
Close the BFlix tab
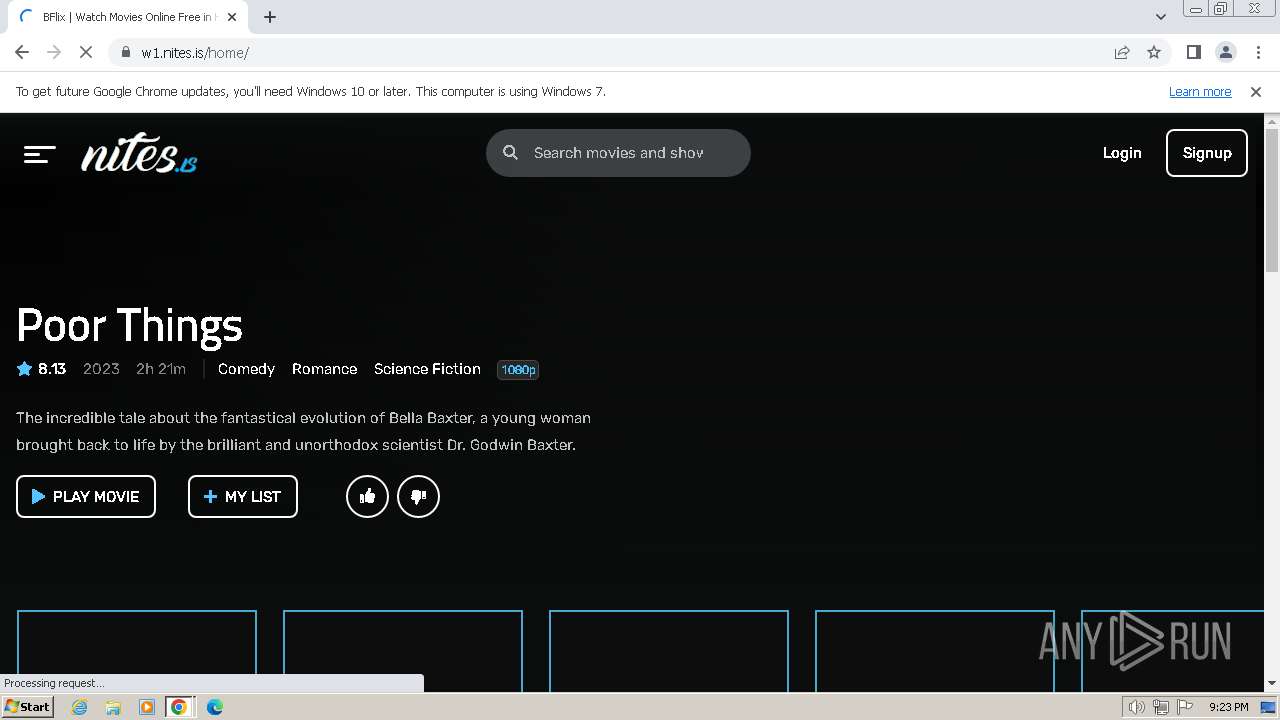click(x=232, y=17)
